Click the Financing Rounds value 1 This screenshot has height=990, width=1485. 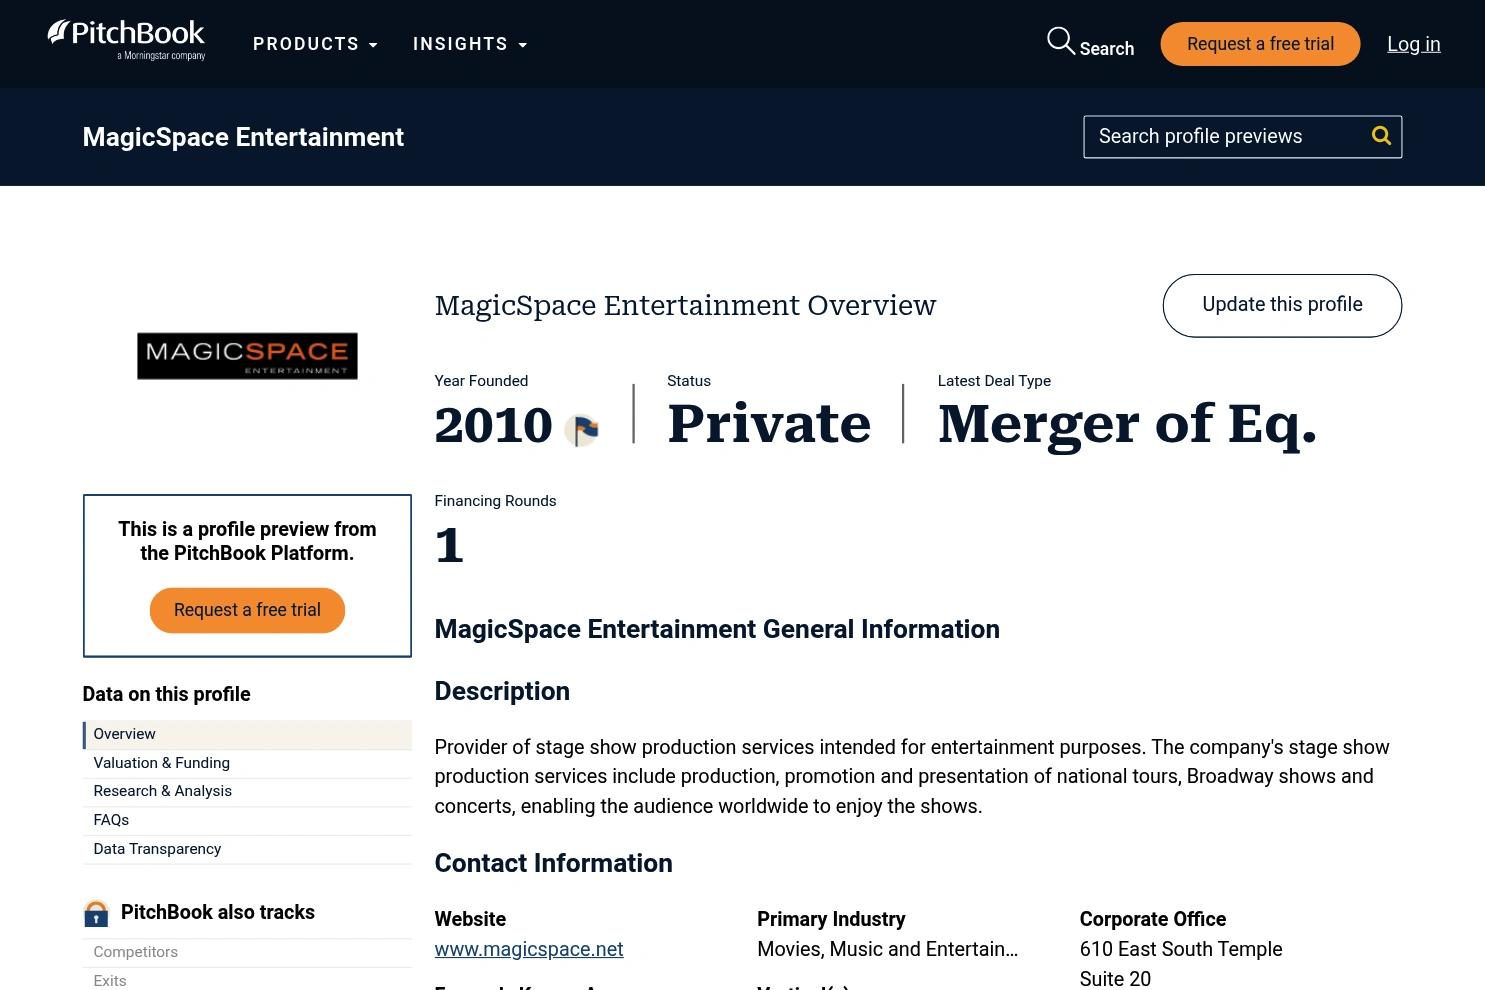point(449,546)
